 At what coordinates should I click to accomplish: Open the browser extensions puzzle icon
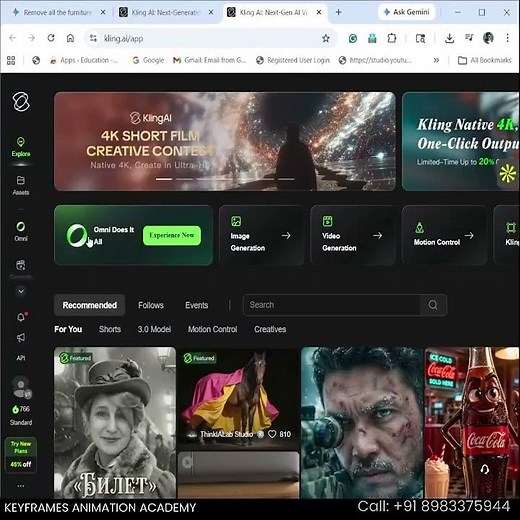click(x=392, y=38)
